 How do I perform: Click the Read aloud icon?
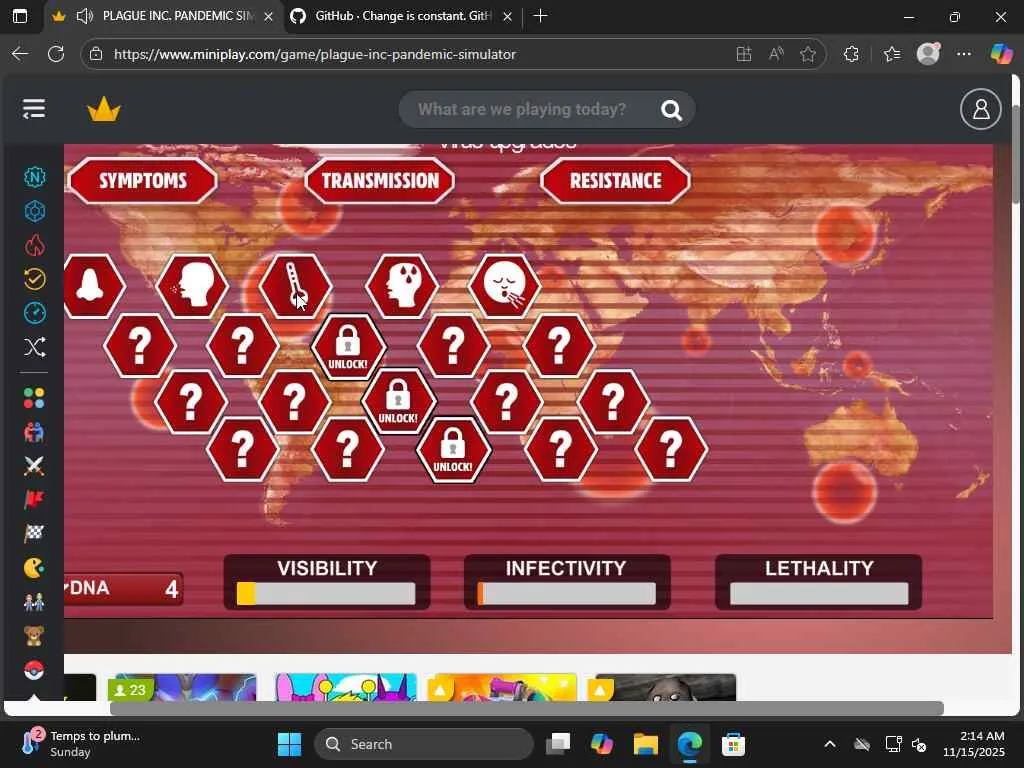(776, 54)
